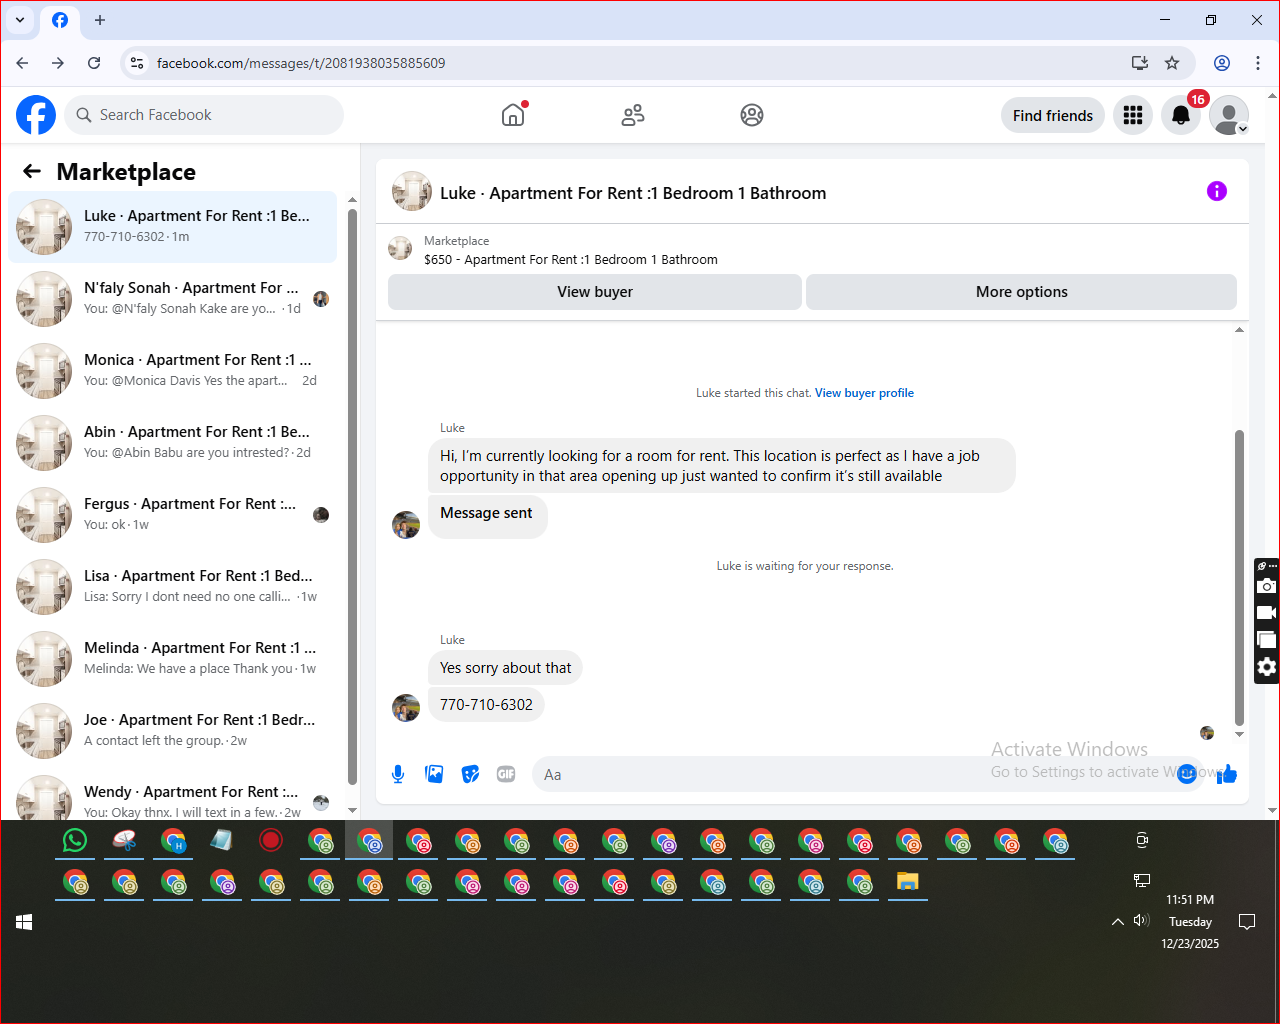The width and height of the screenshot is (1280, 1024).
Task: Open File Explorer from the taskbar
Action: (x=907, y=882)
